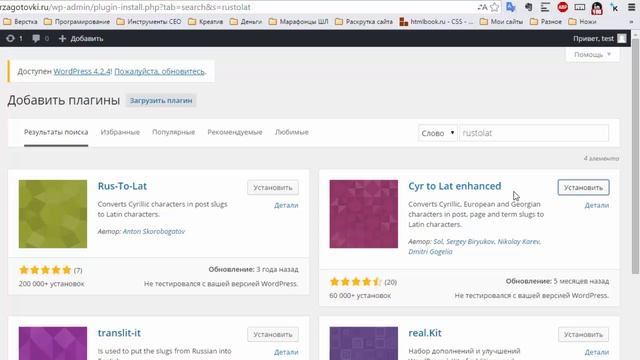
Task: Open the WordPress 4.2.4 link
Action: click(82, 71)
